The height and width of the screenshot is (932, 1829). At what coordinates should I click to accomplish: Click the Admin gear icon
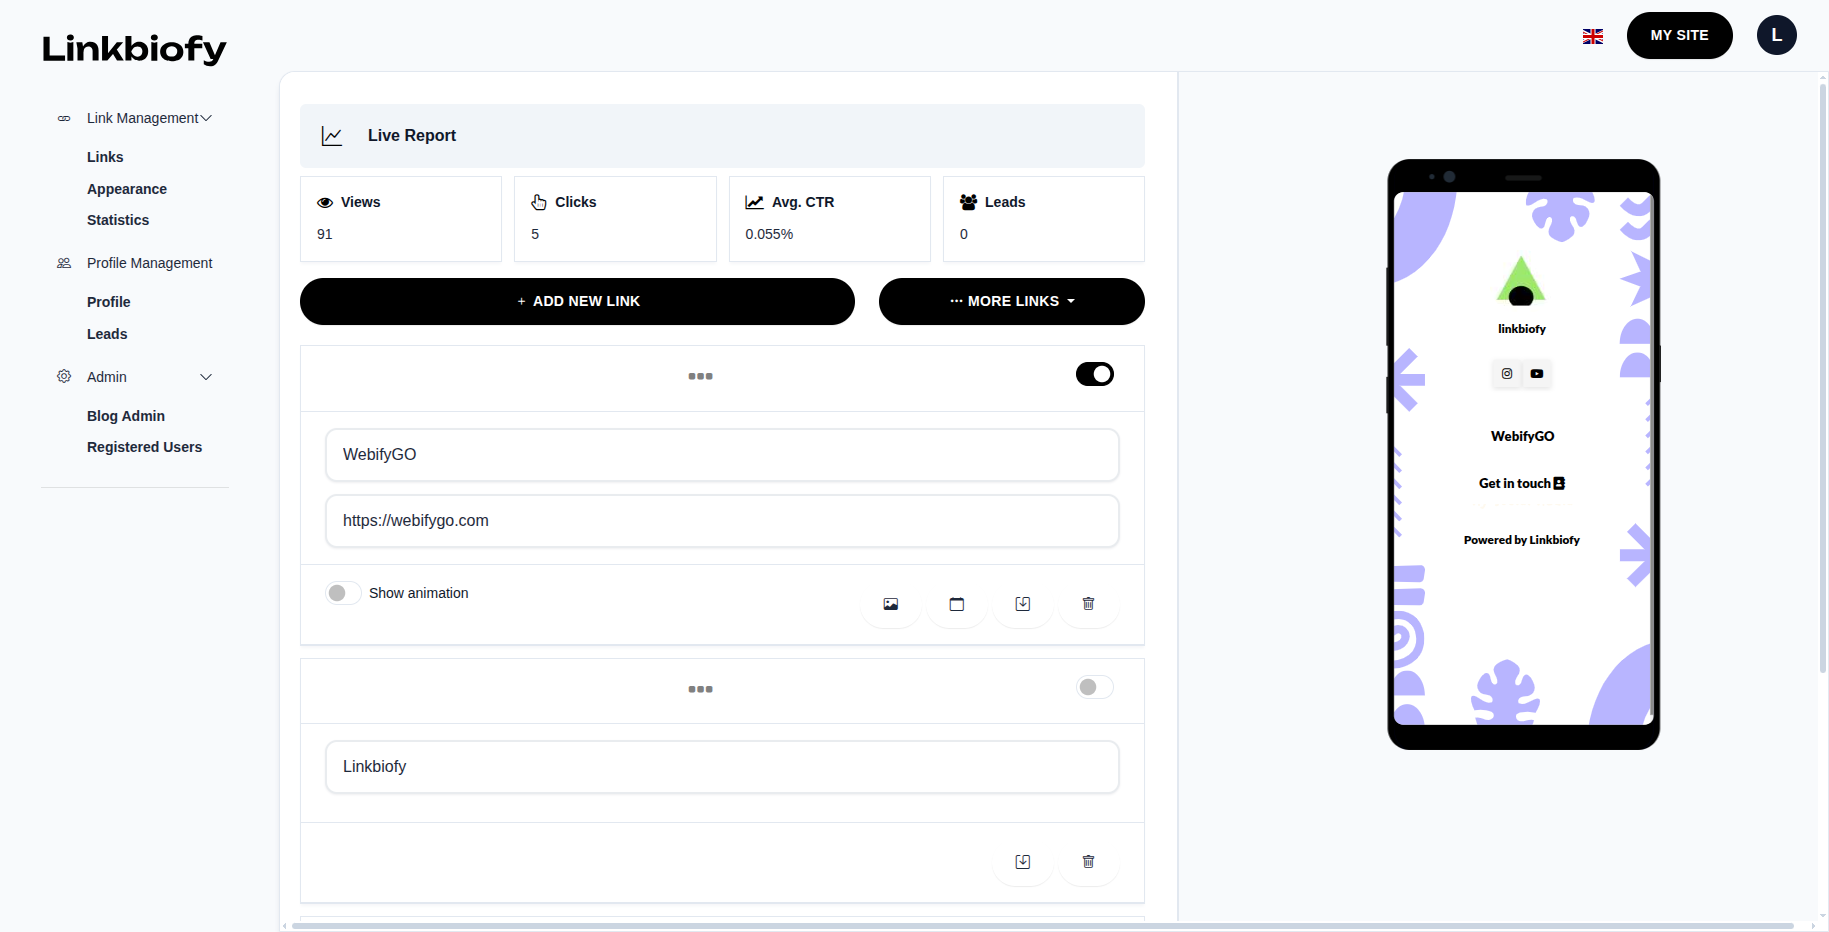(x=64, y=376)
